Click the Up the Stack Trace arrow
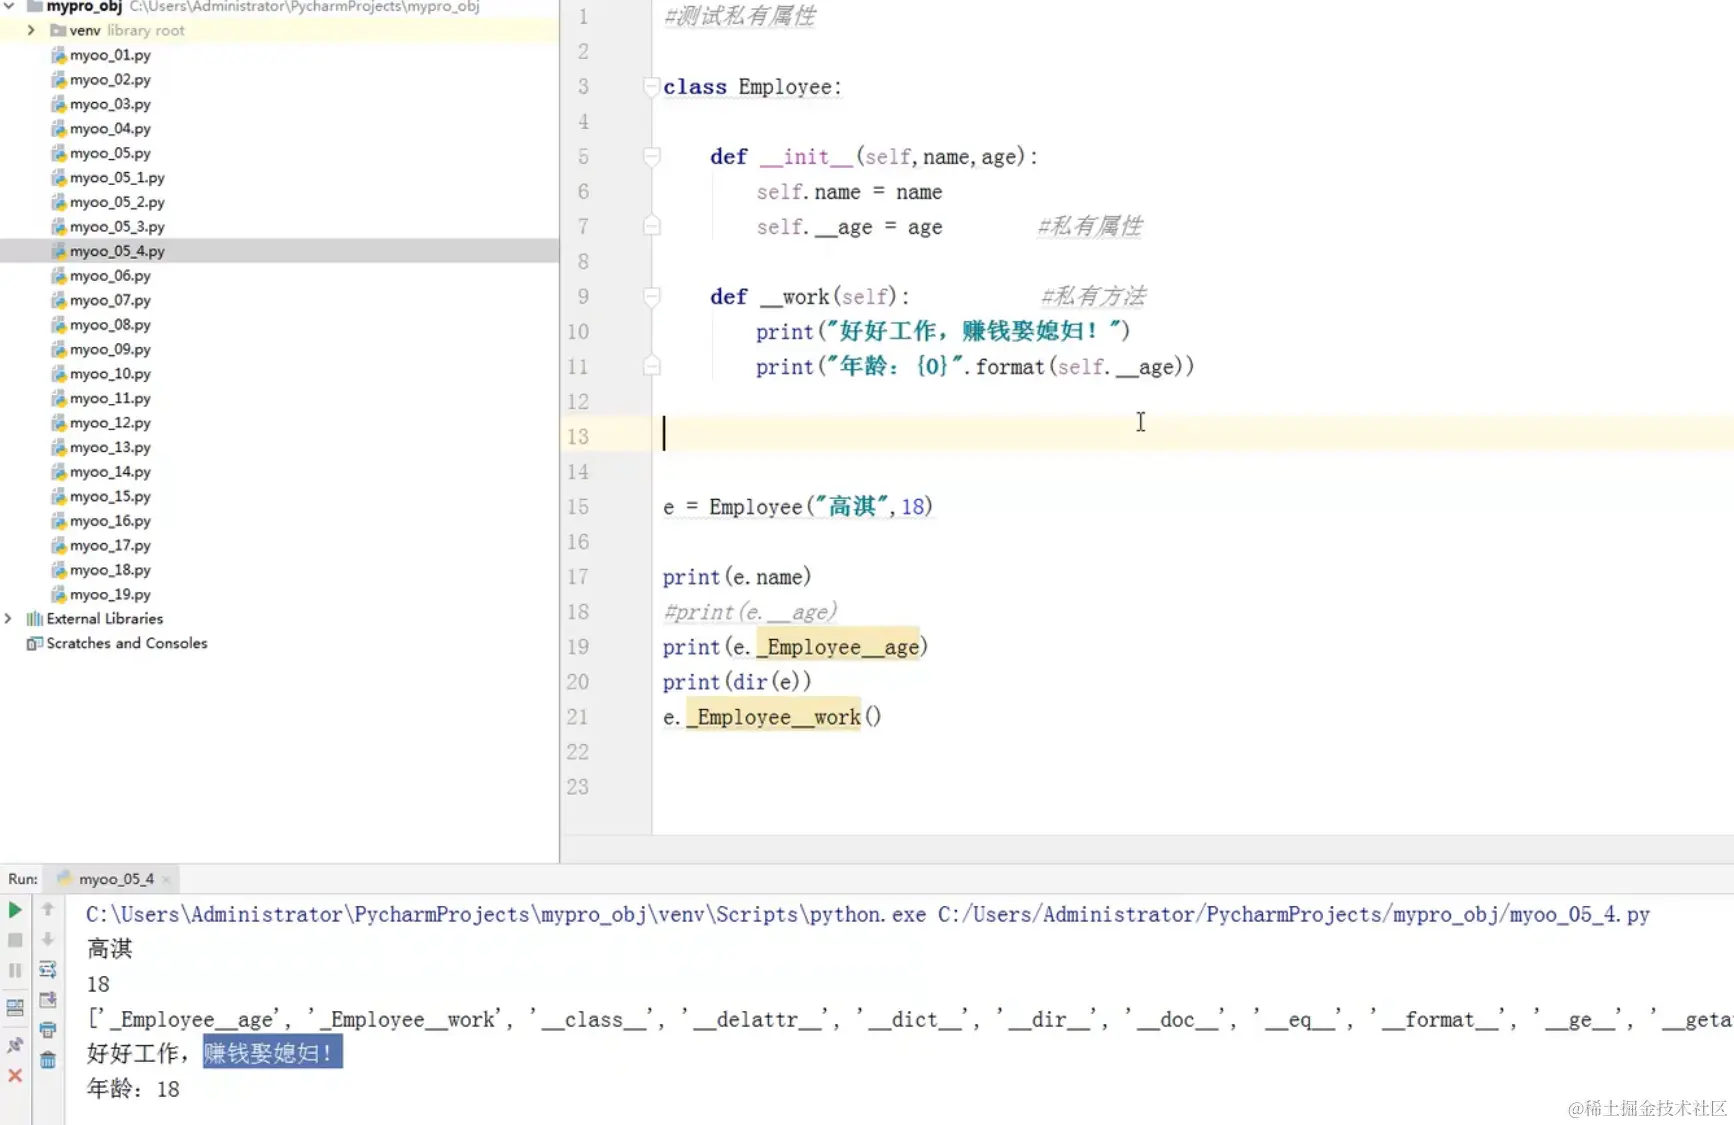This screenshot has width=1734, height=1125. tap(47, 909)
